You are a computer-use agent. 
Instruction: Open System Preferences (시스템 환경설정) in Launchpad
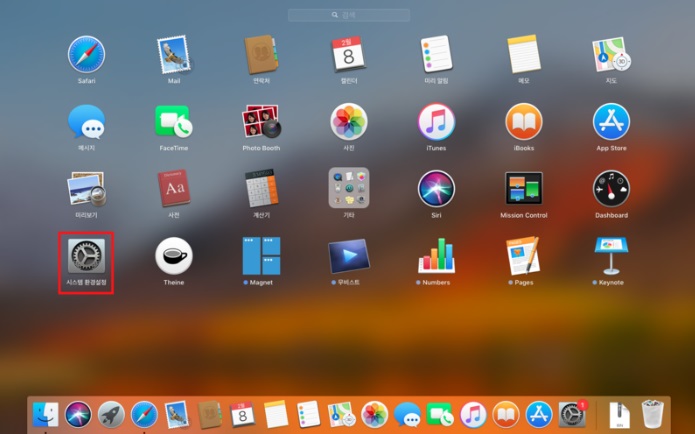click(86, 256)
